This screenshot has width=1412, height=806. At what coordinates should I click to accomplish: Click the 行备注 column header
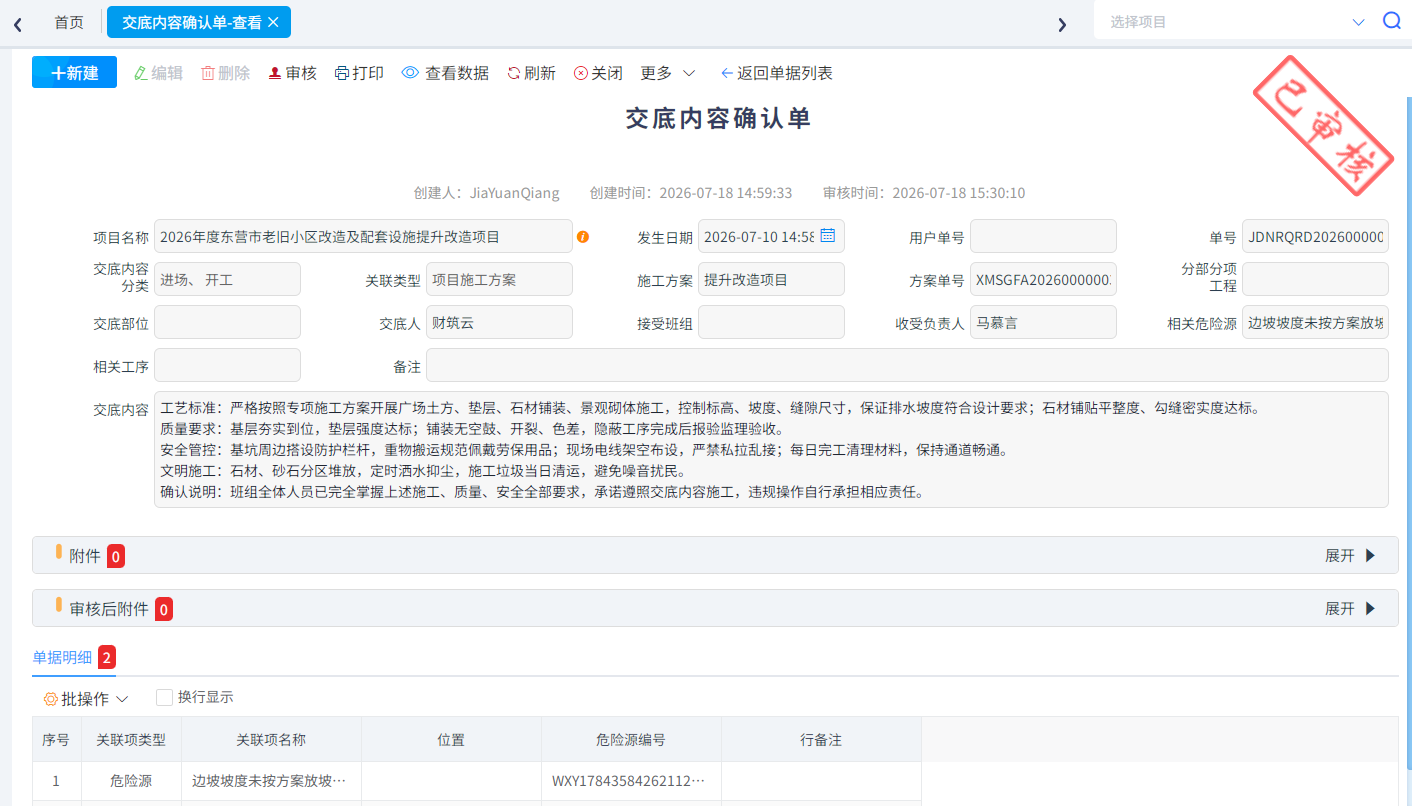(x=821, y=740)
